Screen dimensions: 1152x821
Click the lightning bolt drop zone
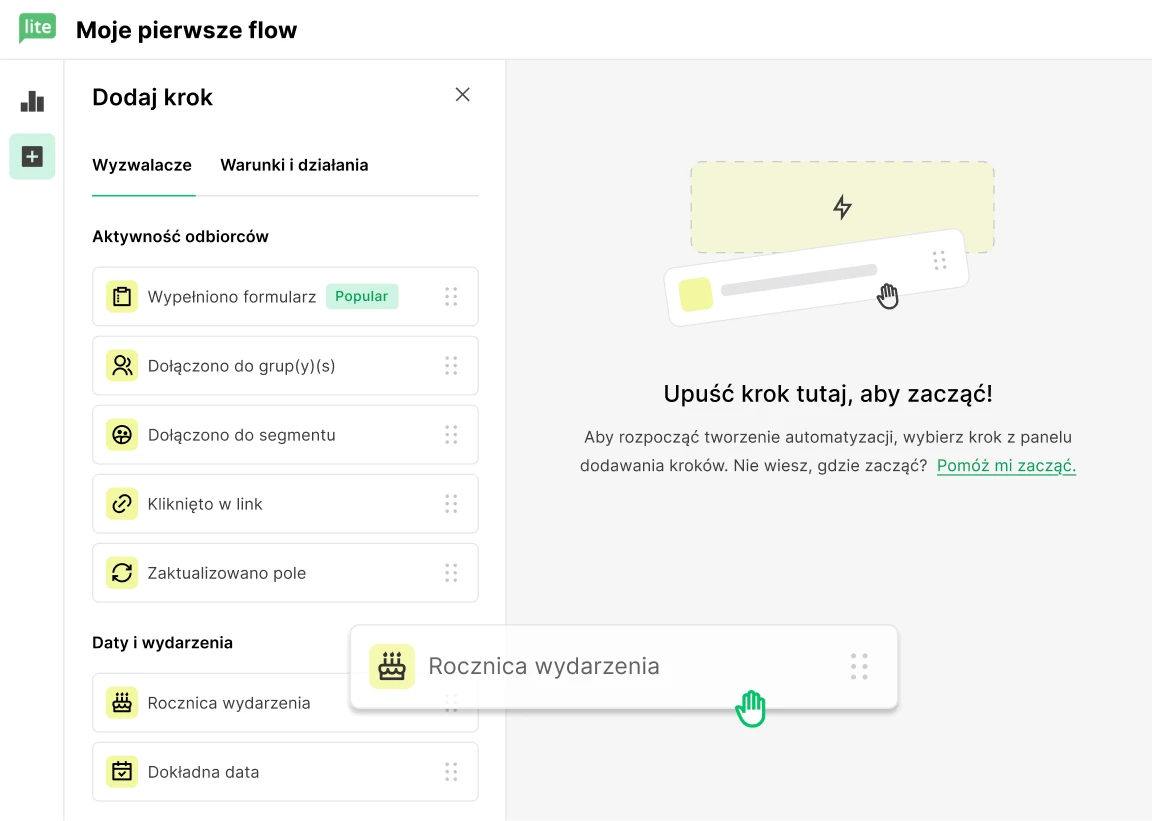(x=842, y=207)
